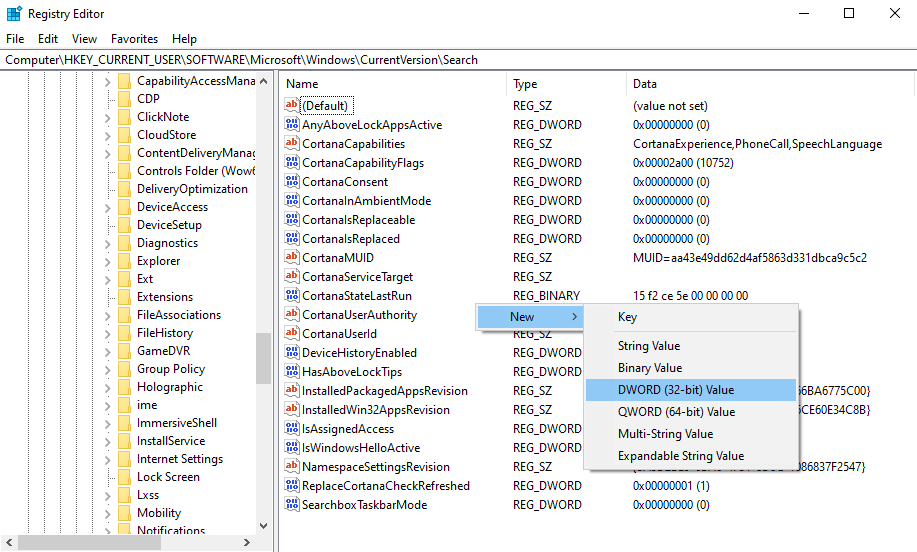Choose Multi-String Value from submenu
The image size is (917, 552).
click(691, 434)
